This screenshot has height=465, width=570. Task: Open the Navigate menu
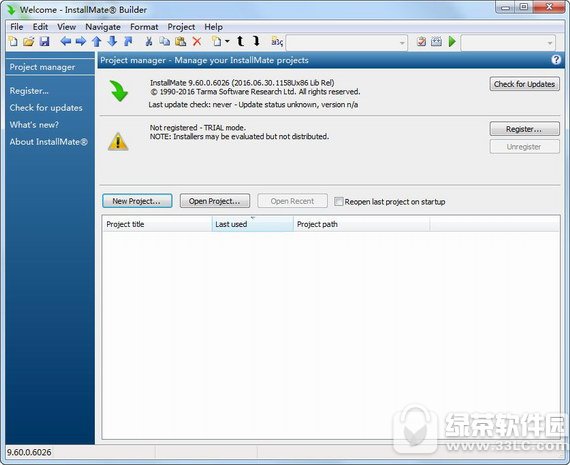(x=103, y=27)
